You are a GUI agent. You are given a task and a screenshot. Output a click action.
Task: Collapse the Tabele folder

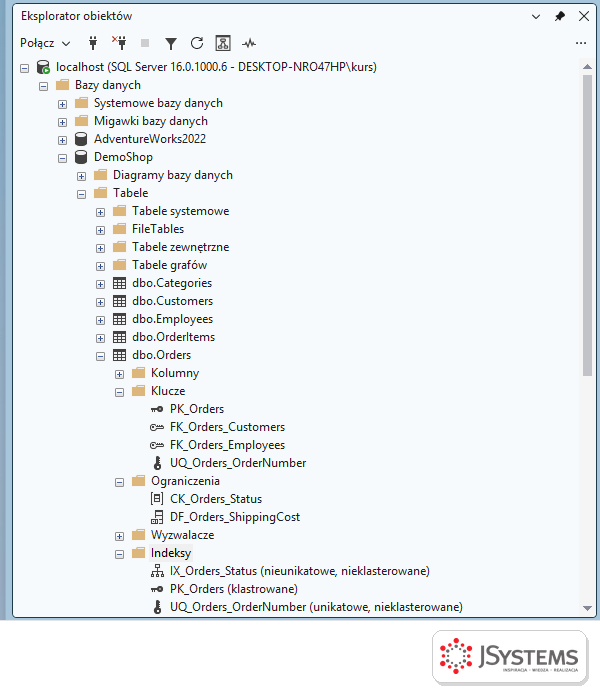click(x=81, y=194)
